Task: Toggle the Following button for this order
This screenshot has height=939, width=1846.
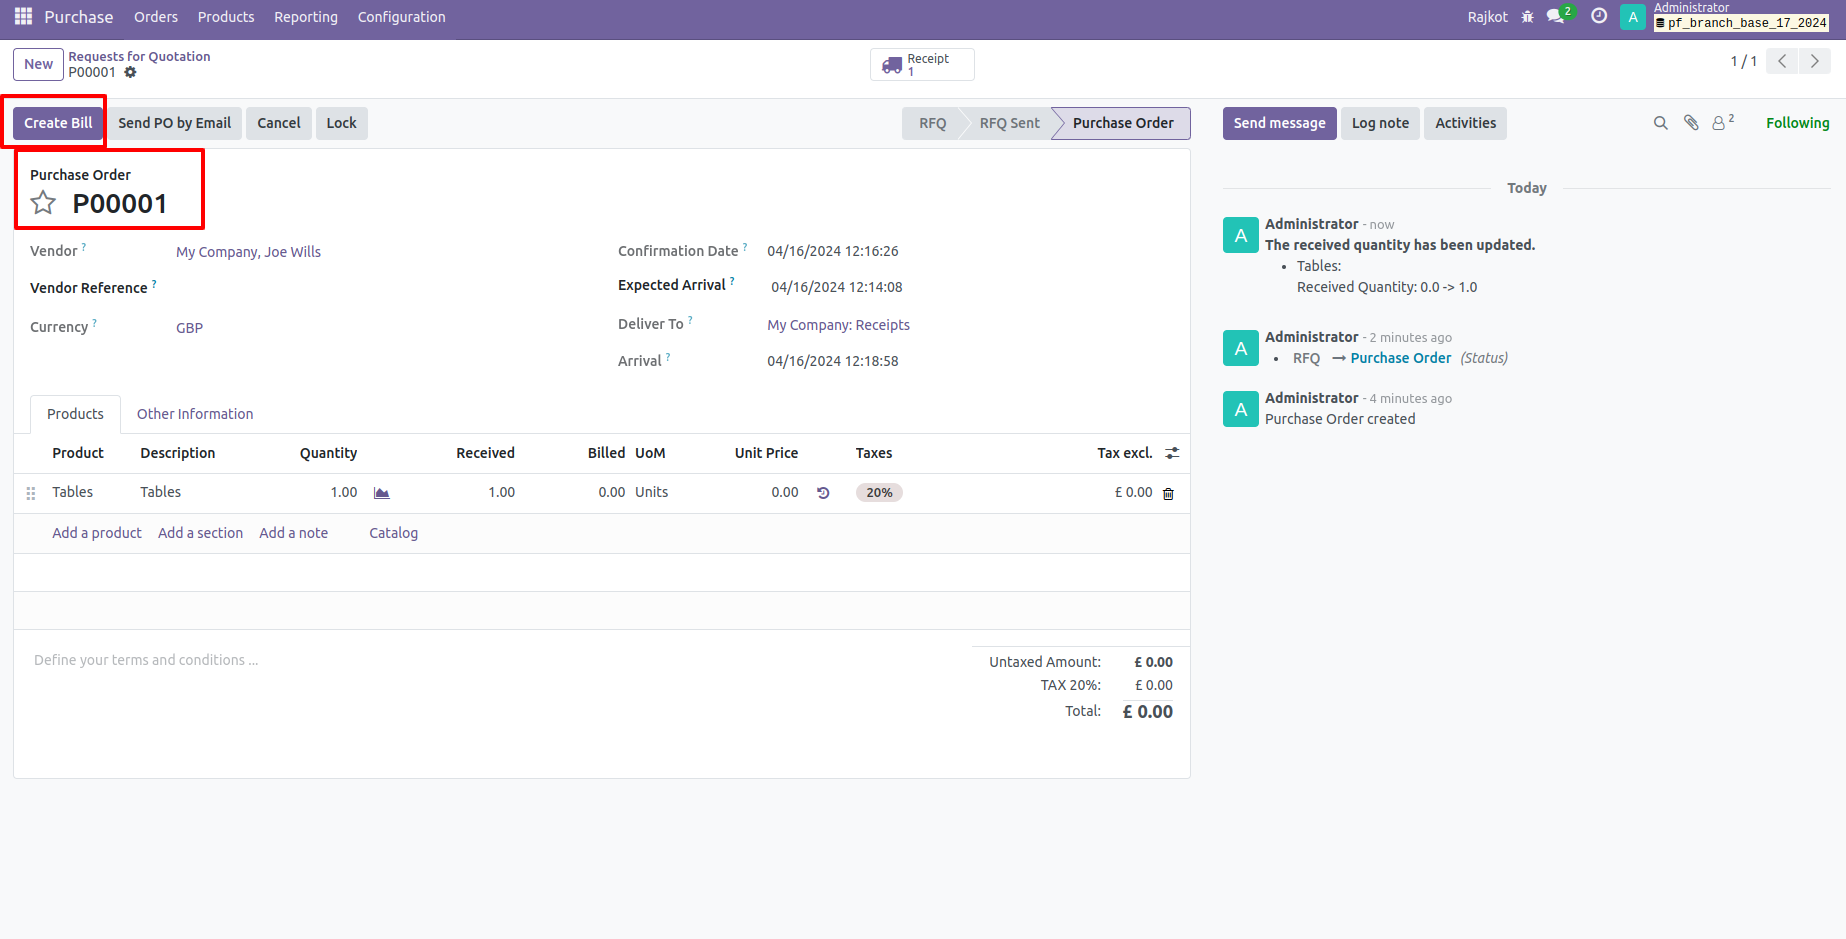Action: tap(1797, 122)
